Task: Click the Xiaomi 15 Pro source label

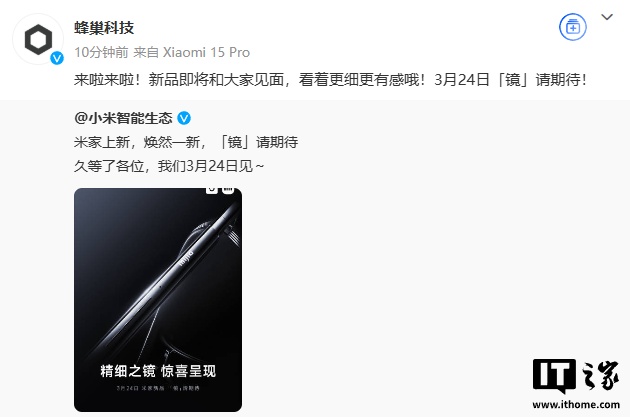Action: point(206,52)
